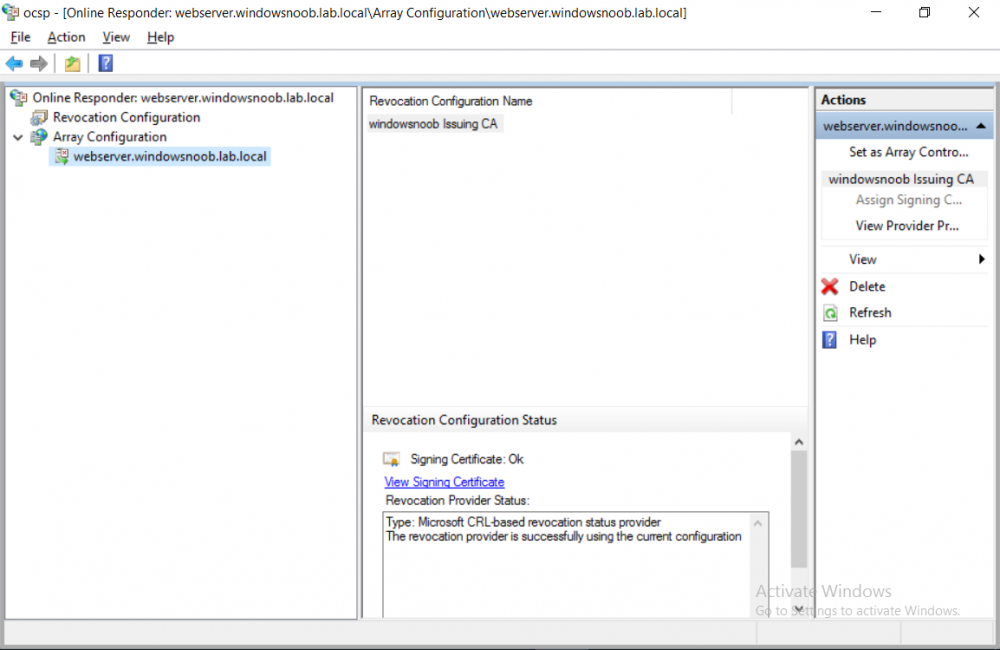The height and width of the screenshot is (650, 1000).
Task: Click the red Delete X icon
Action: pos(830,286)
